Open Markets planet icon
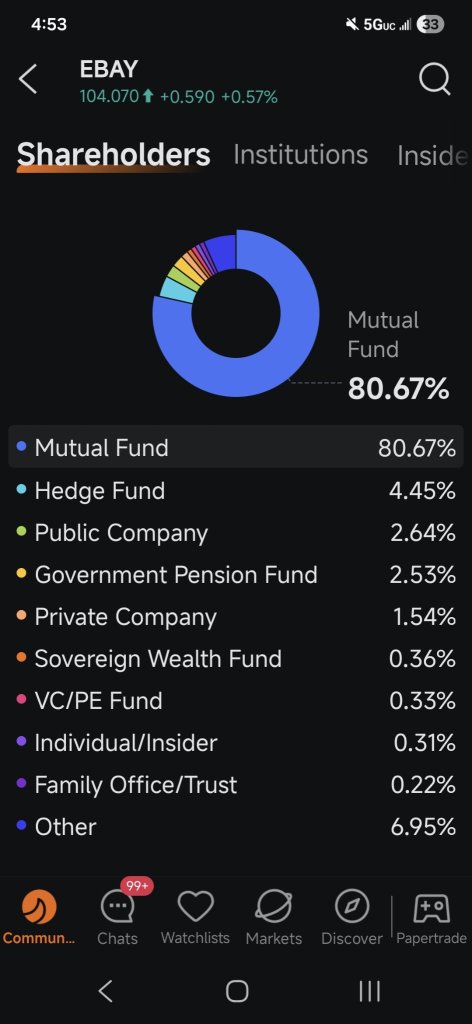The image size is (472, 1024). (x=274, y=907)
